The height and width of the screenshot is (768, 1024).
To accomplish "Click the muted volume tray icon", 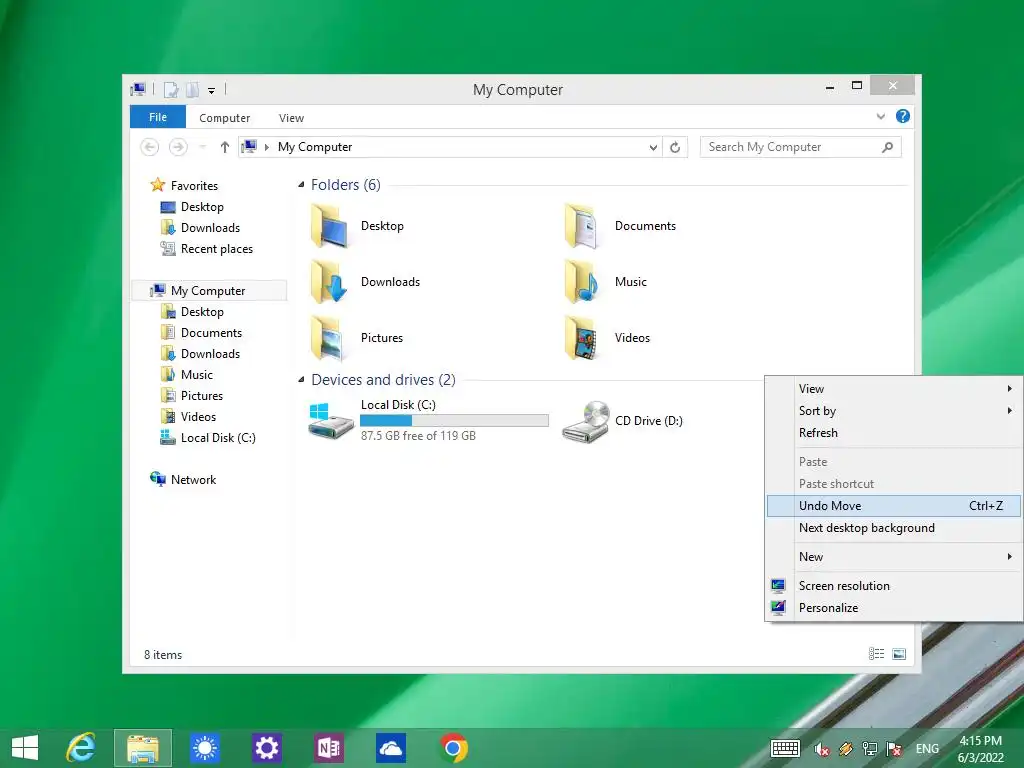I will click(x=822, y=749).
